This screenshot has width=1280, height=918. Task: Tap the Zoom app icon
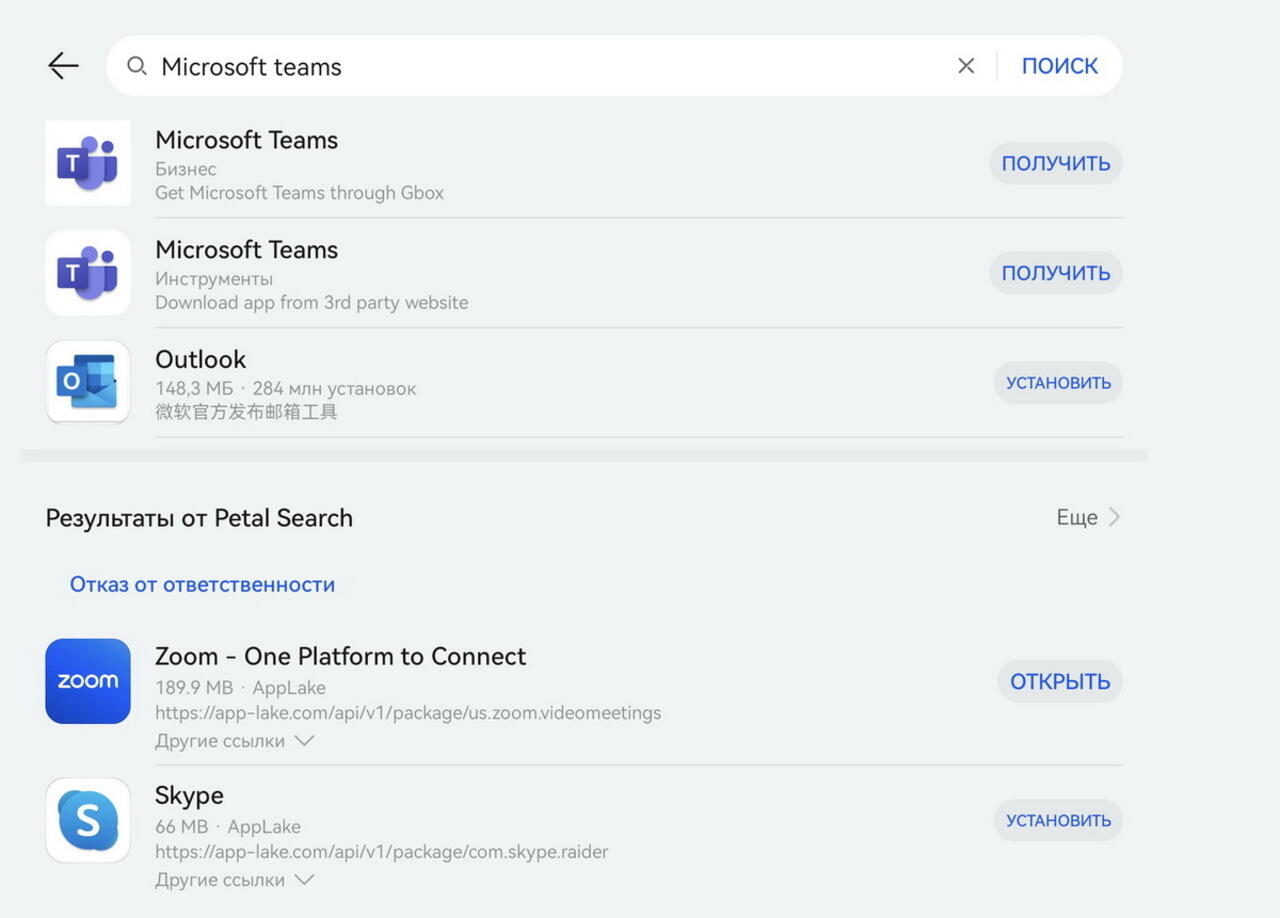[88, 681]
